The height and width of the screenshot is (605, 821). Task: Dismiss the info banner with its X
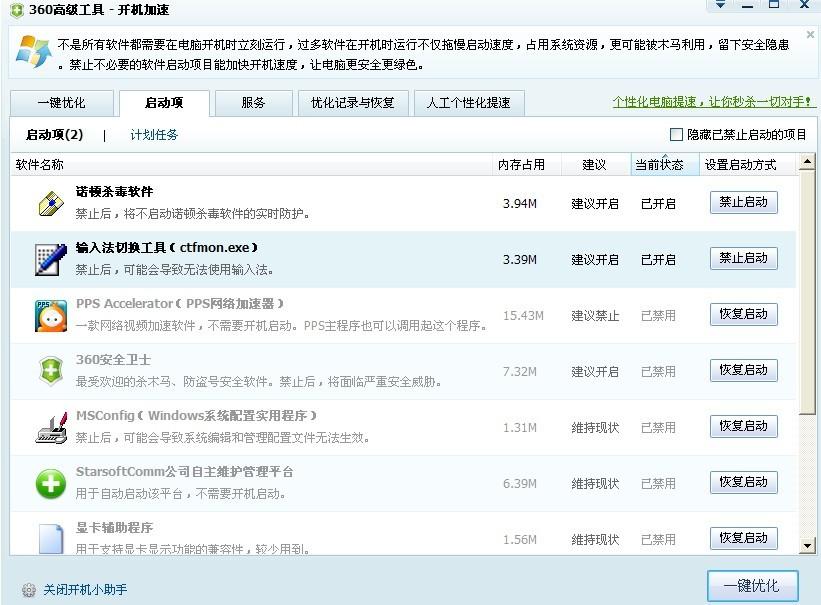(x=810, y=35)
